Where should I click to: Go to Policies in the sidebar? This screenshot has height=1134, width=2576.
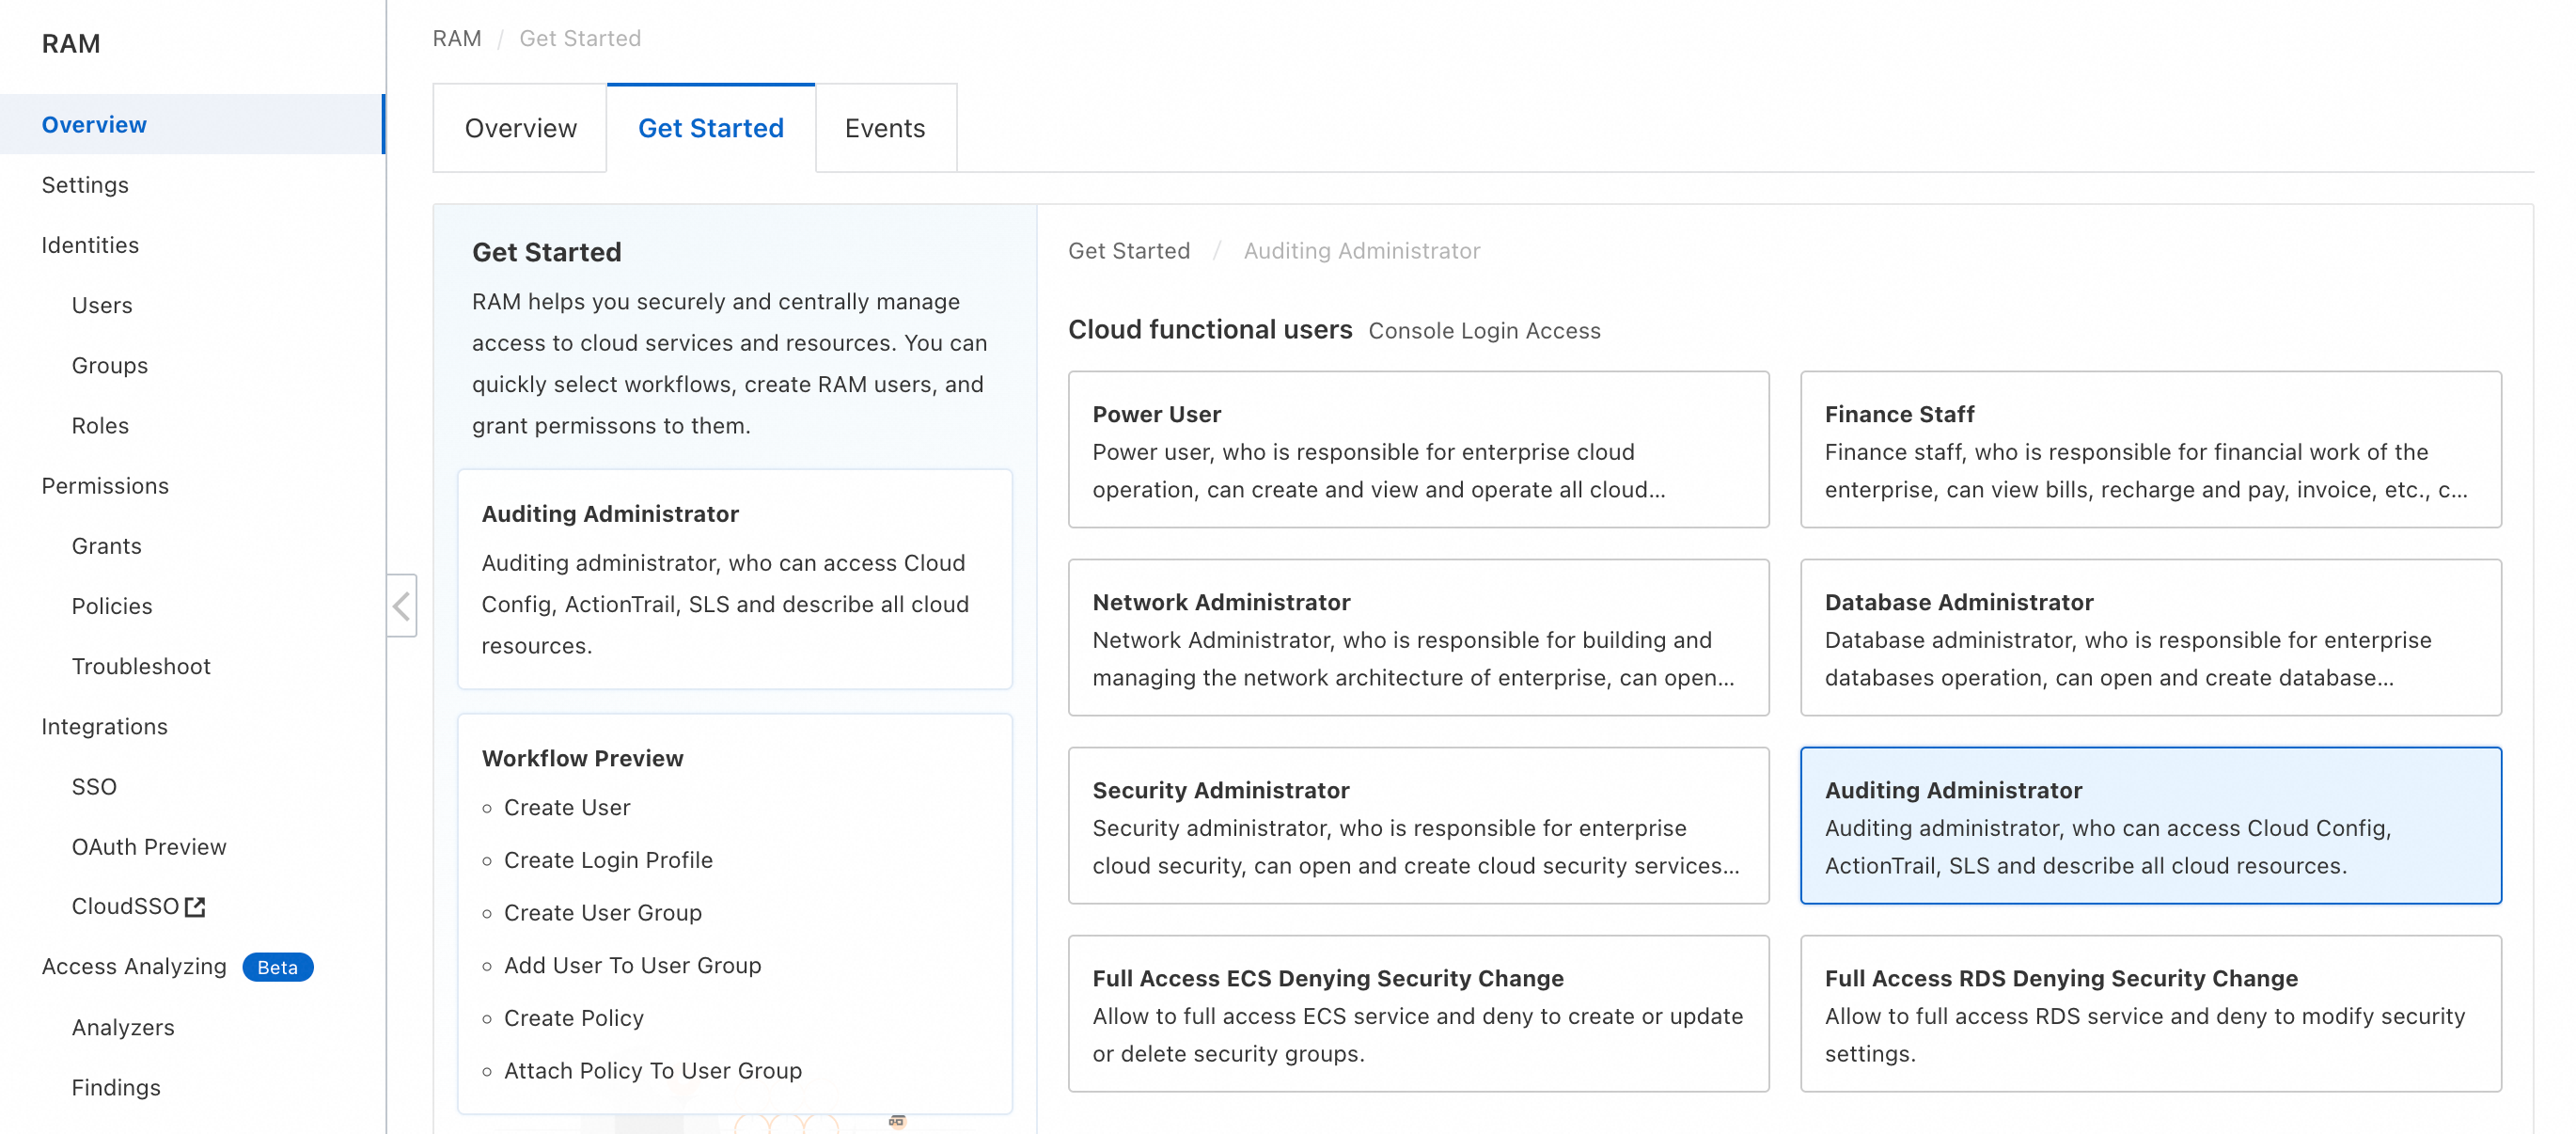click(112, 606)
